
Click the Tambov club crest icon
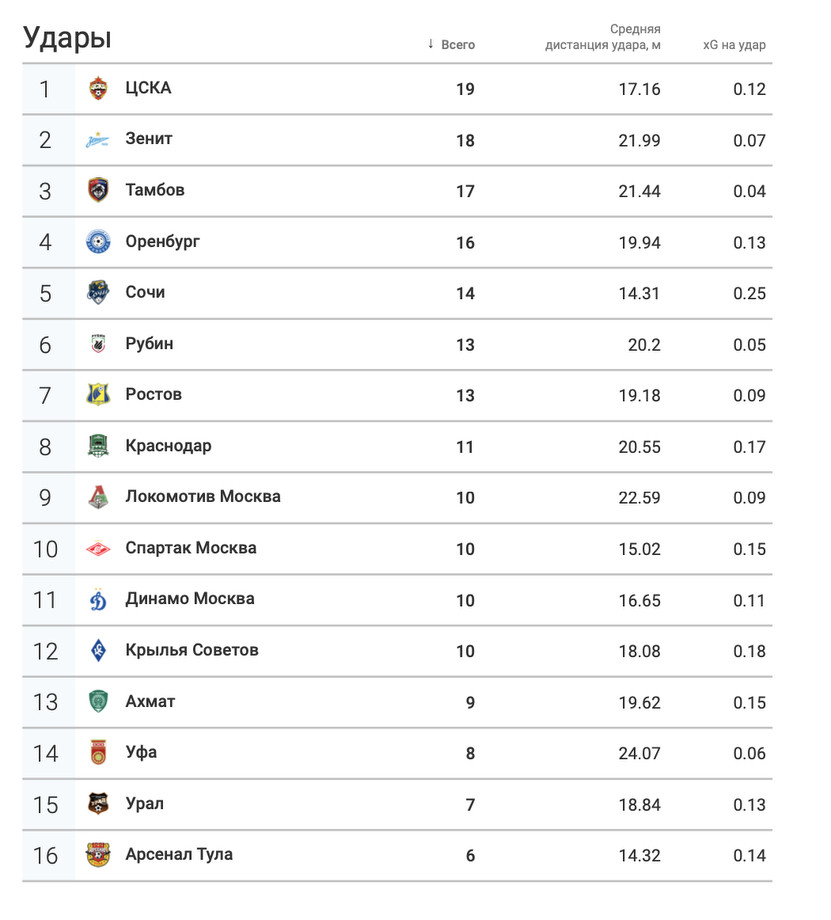[x=98, y=190]
